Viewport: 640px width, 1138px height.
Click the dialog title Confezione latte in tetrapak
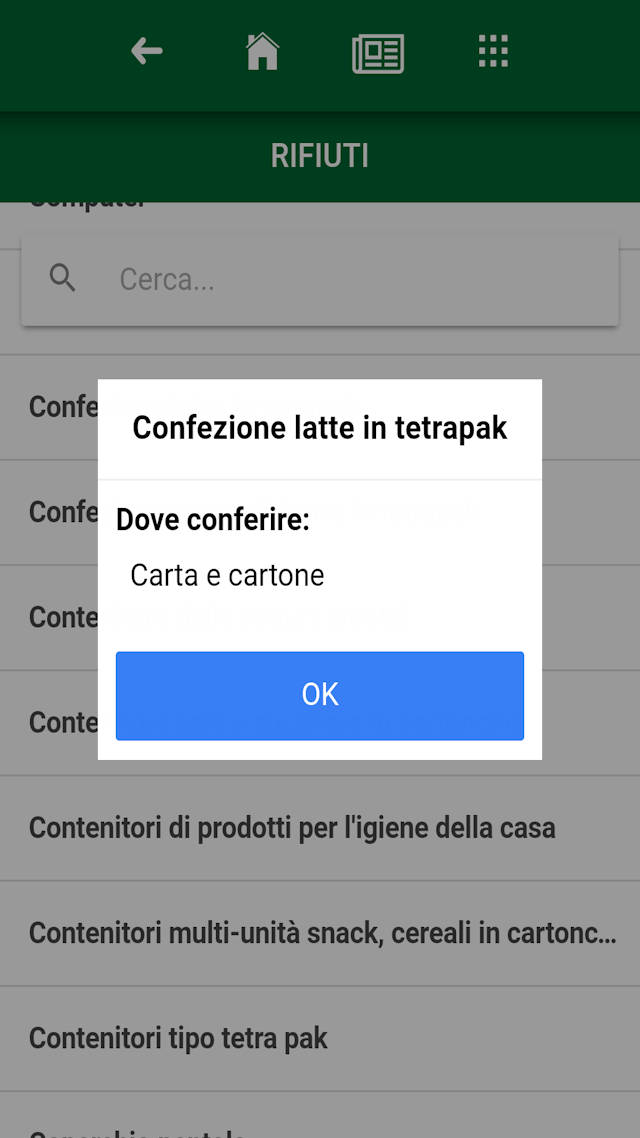[320, 428]
